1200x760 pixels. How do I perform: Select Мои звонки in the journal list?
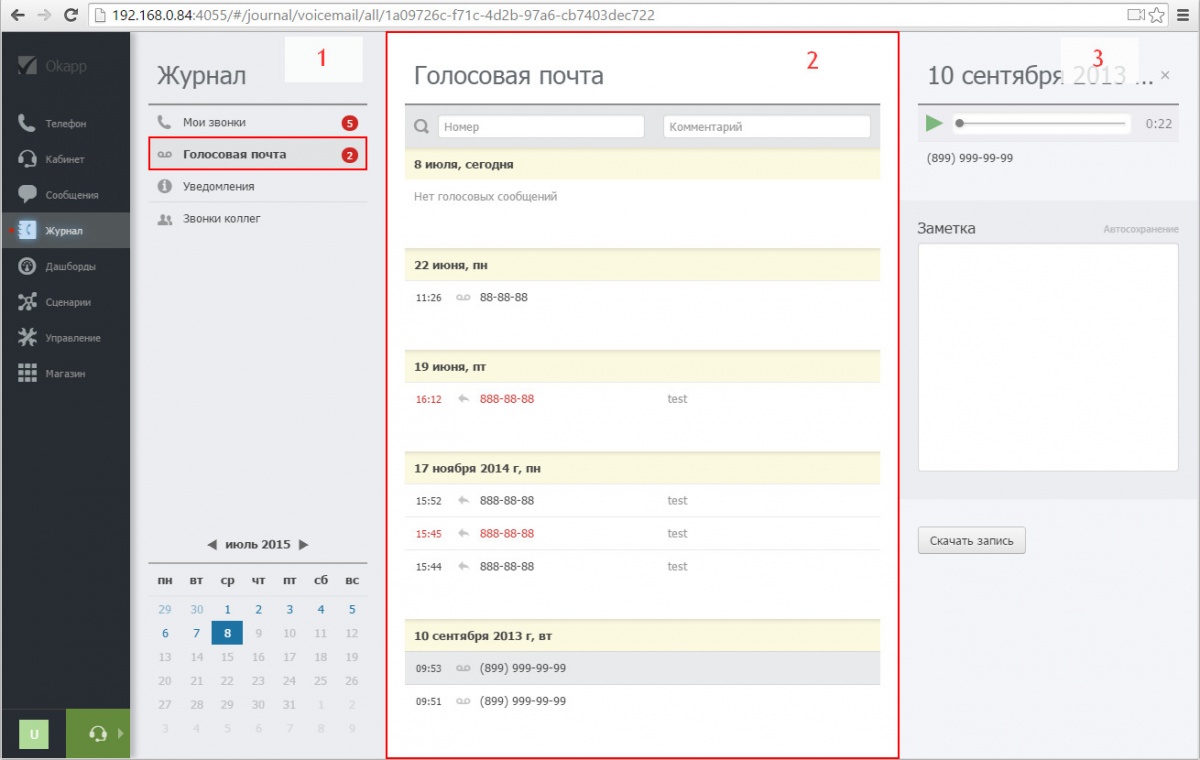pos(214,122)
